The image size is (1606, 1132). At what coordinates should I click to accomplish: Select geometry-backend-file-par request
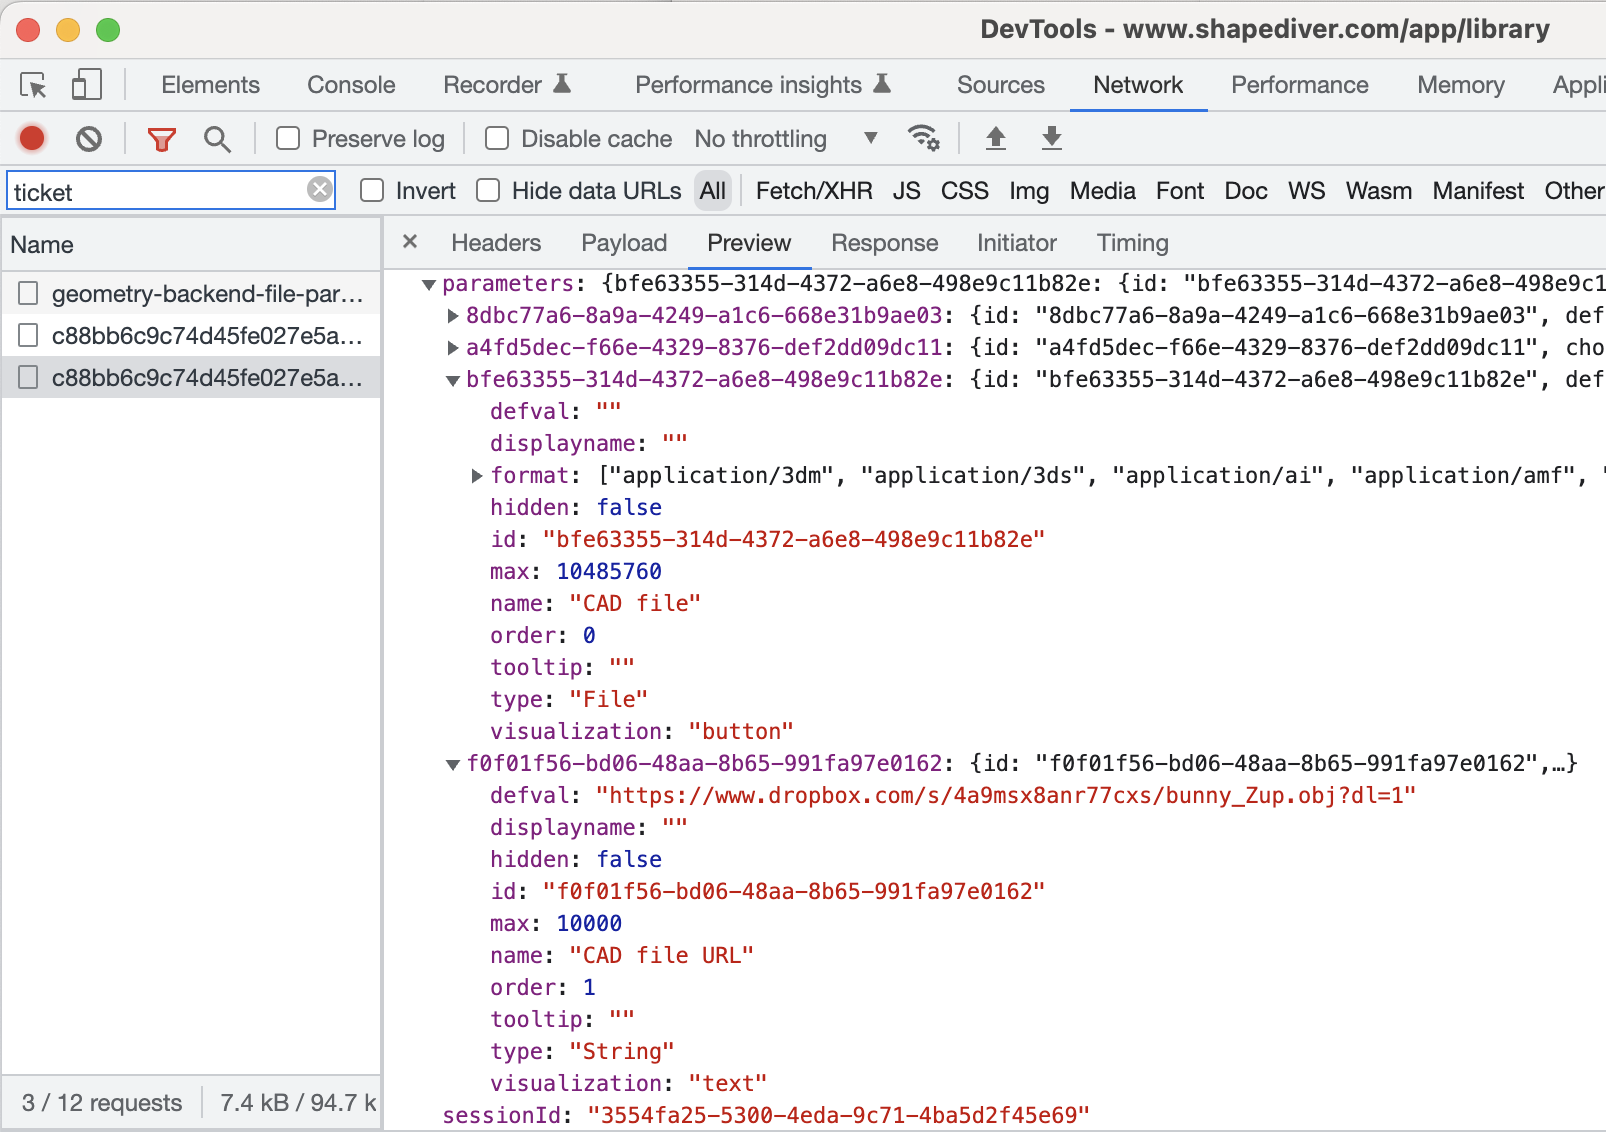206,294
